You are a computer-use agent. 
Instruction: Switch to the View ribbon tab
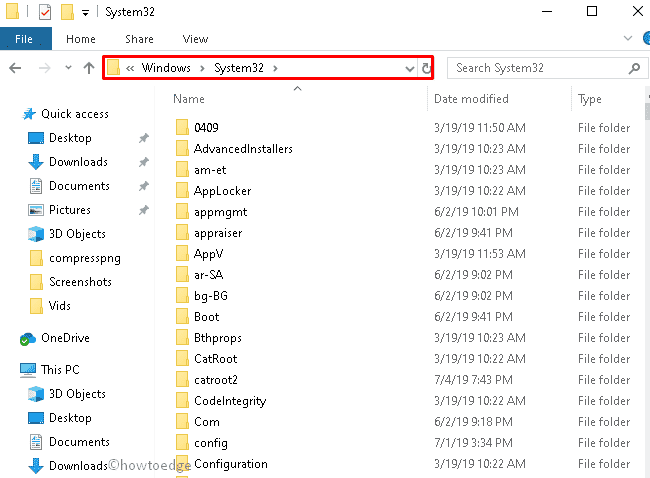click(195, 39)
